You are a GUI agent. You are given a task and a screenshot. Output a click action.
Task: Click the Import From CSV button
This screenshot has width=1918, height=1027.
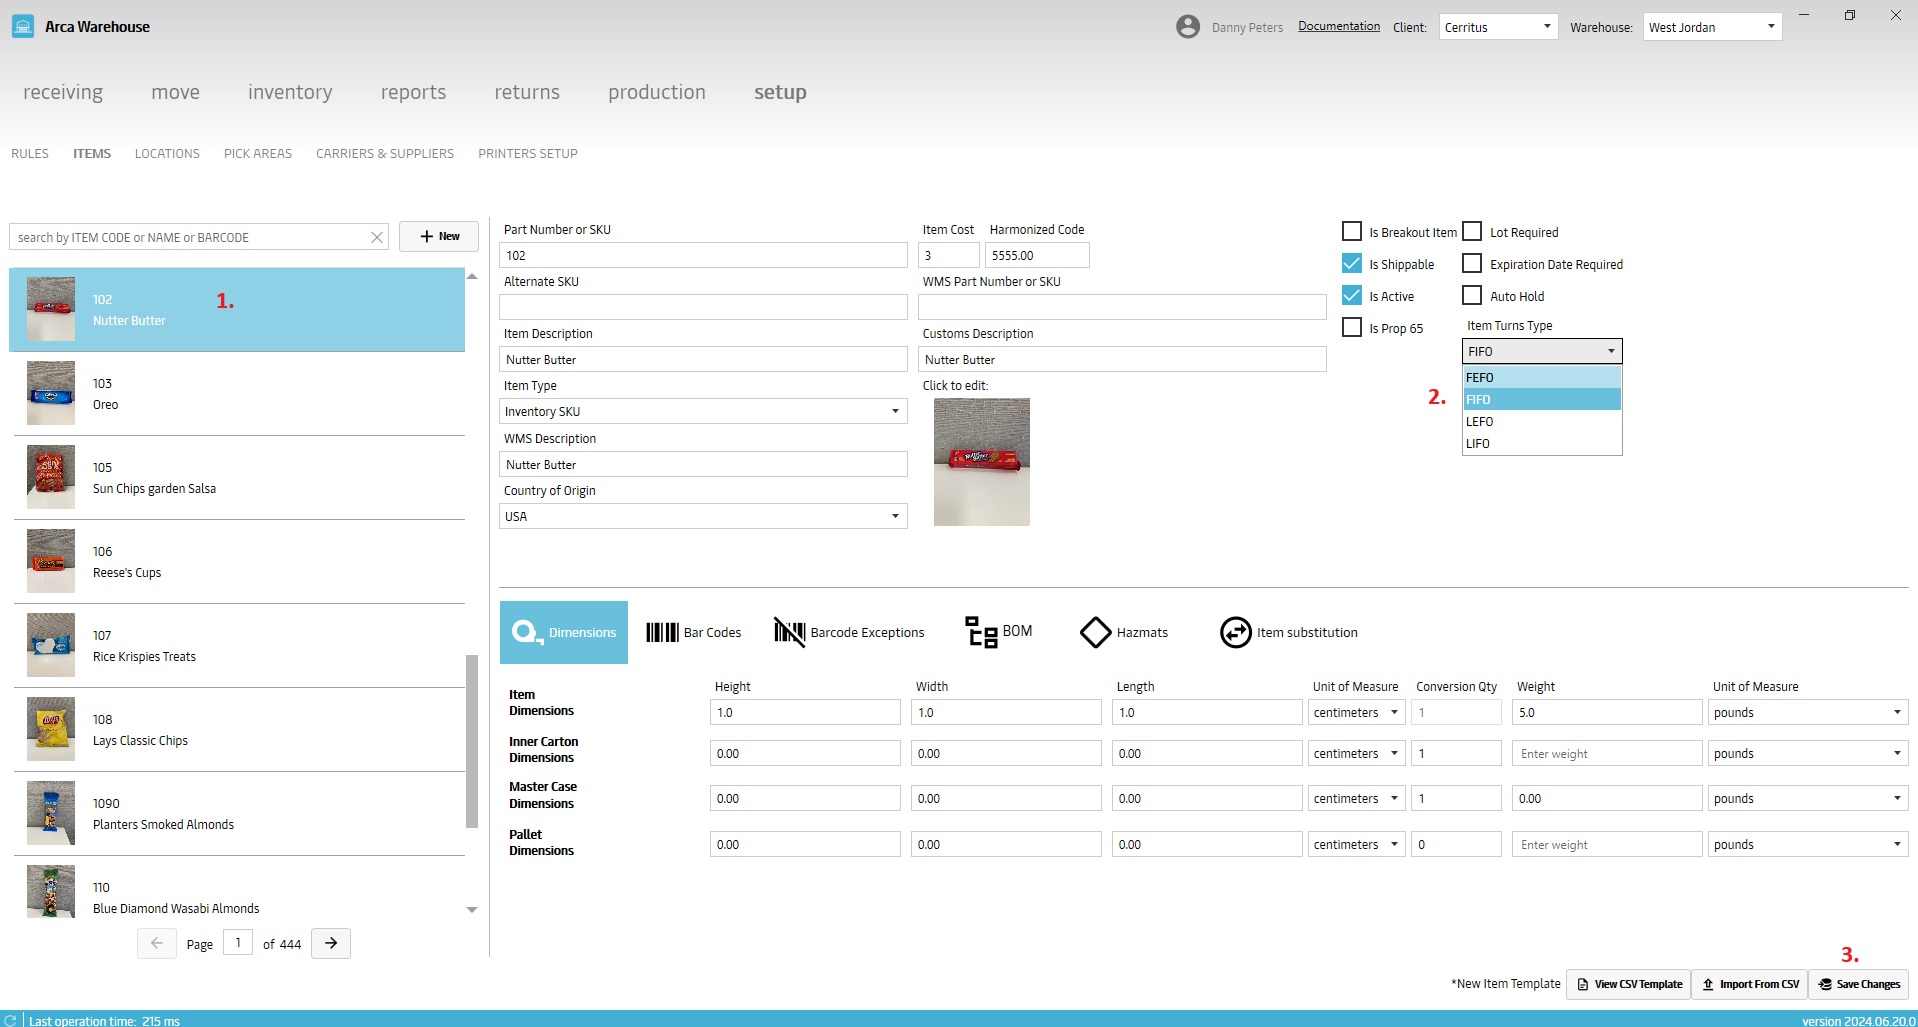pyautogui.click(x=1750, y=984)
